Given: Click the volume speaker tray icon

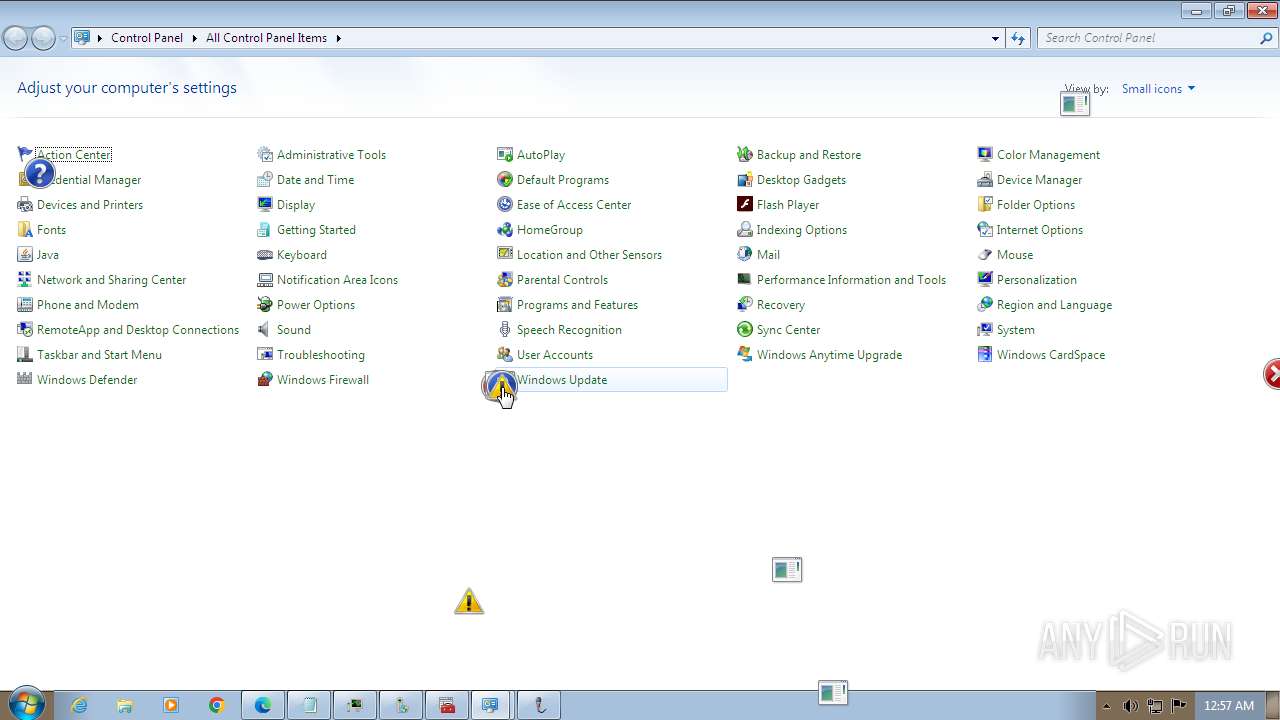Looking at the screenshot, I should click(x=1130, y=706).
